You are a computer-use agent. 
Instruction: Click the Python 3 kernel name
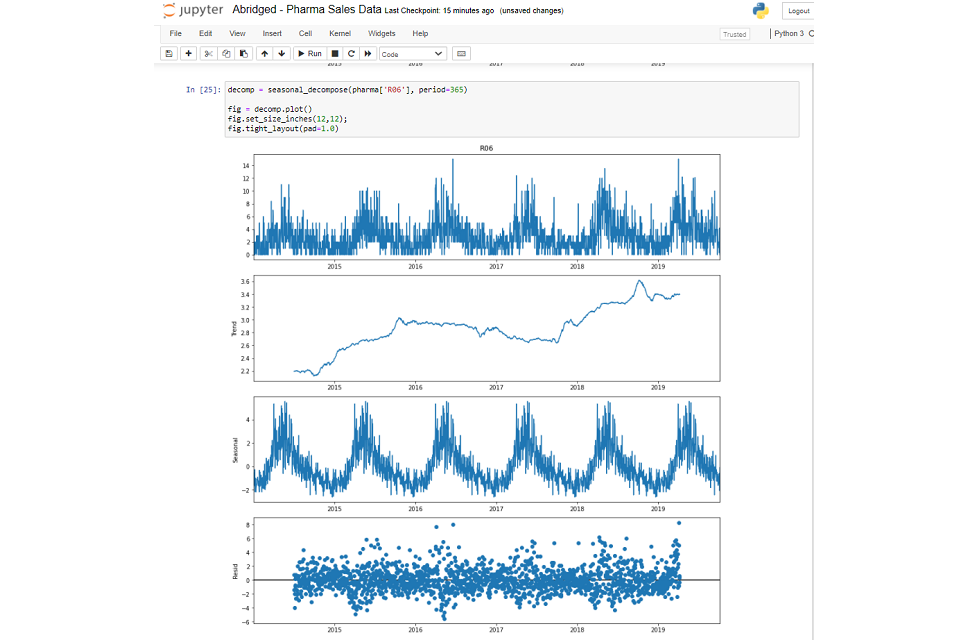tap(789, 33)
